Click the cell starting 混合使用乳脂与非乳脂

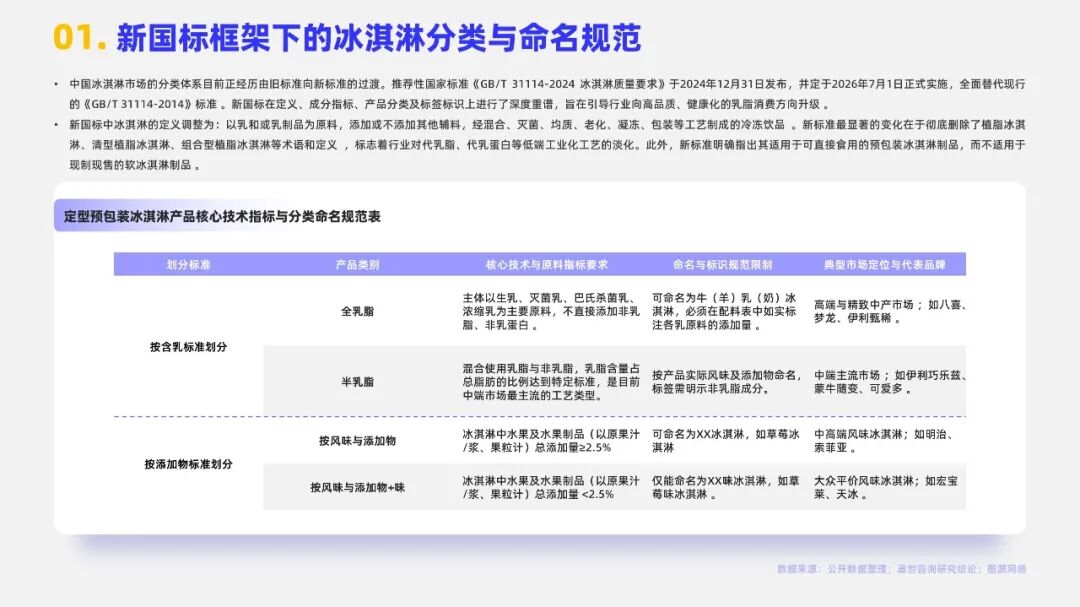pyautogui.click(x=551, y=382)
